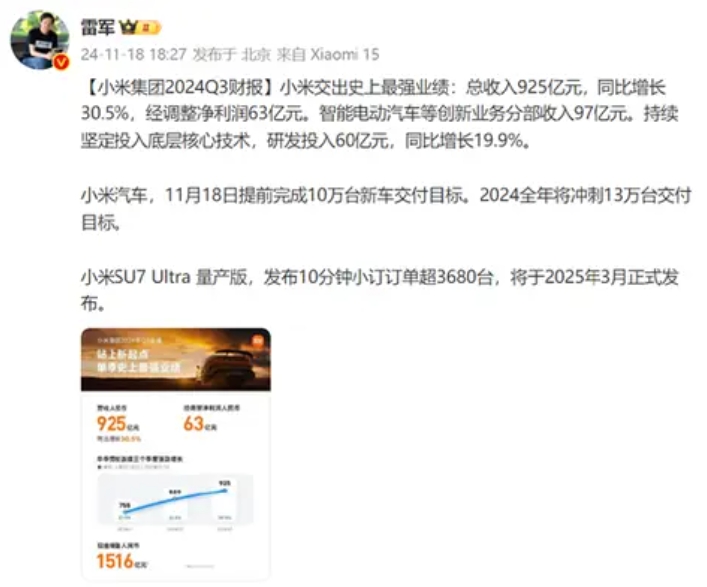The width and height of the screenshot is (707, 587).
Task: Click the blue revenue trend line chart
Action: 175,499
